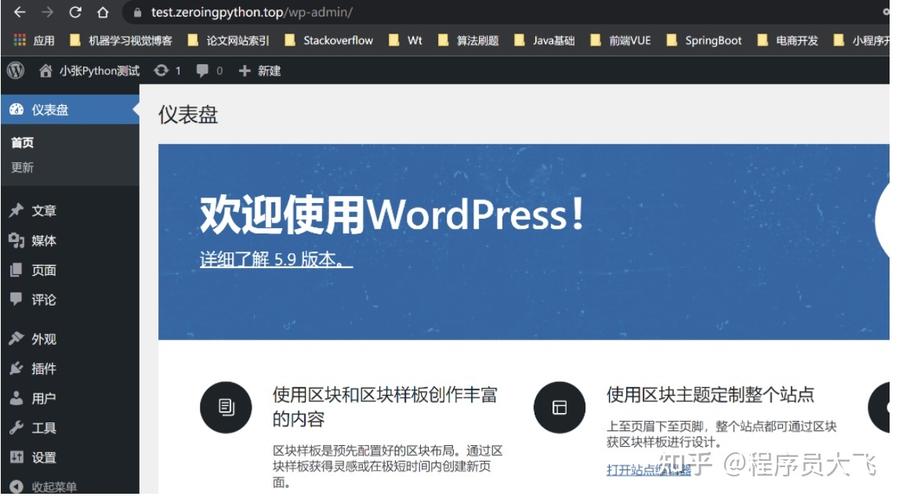Open 设置 (settings) sliders icon
The height and width of the screenshot is (500, 899).
[x=16, y=457]
